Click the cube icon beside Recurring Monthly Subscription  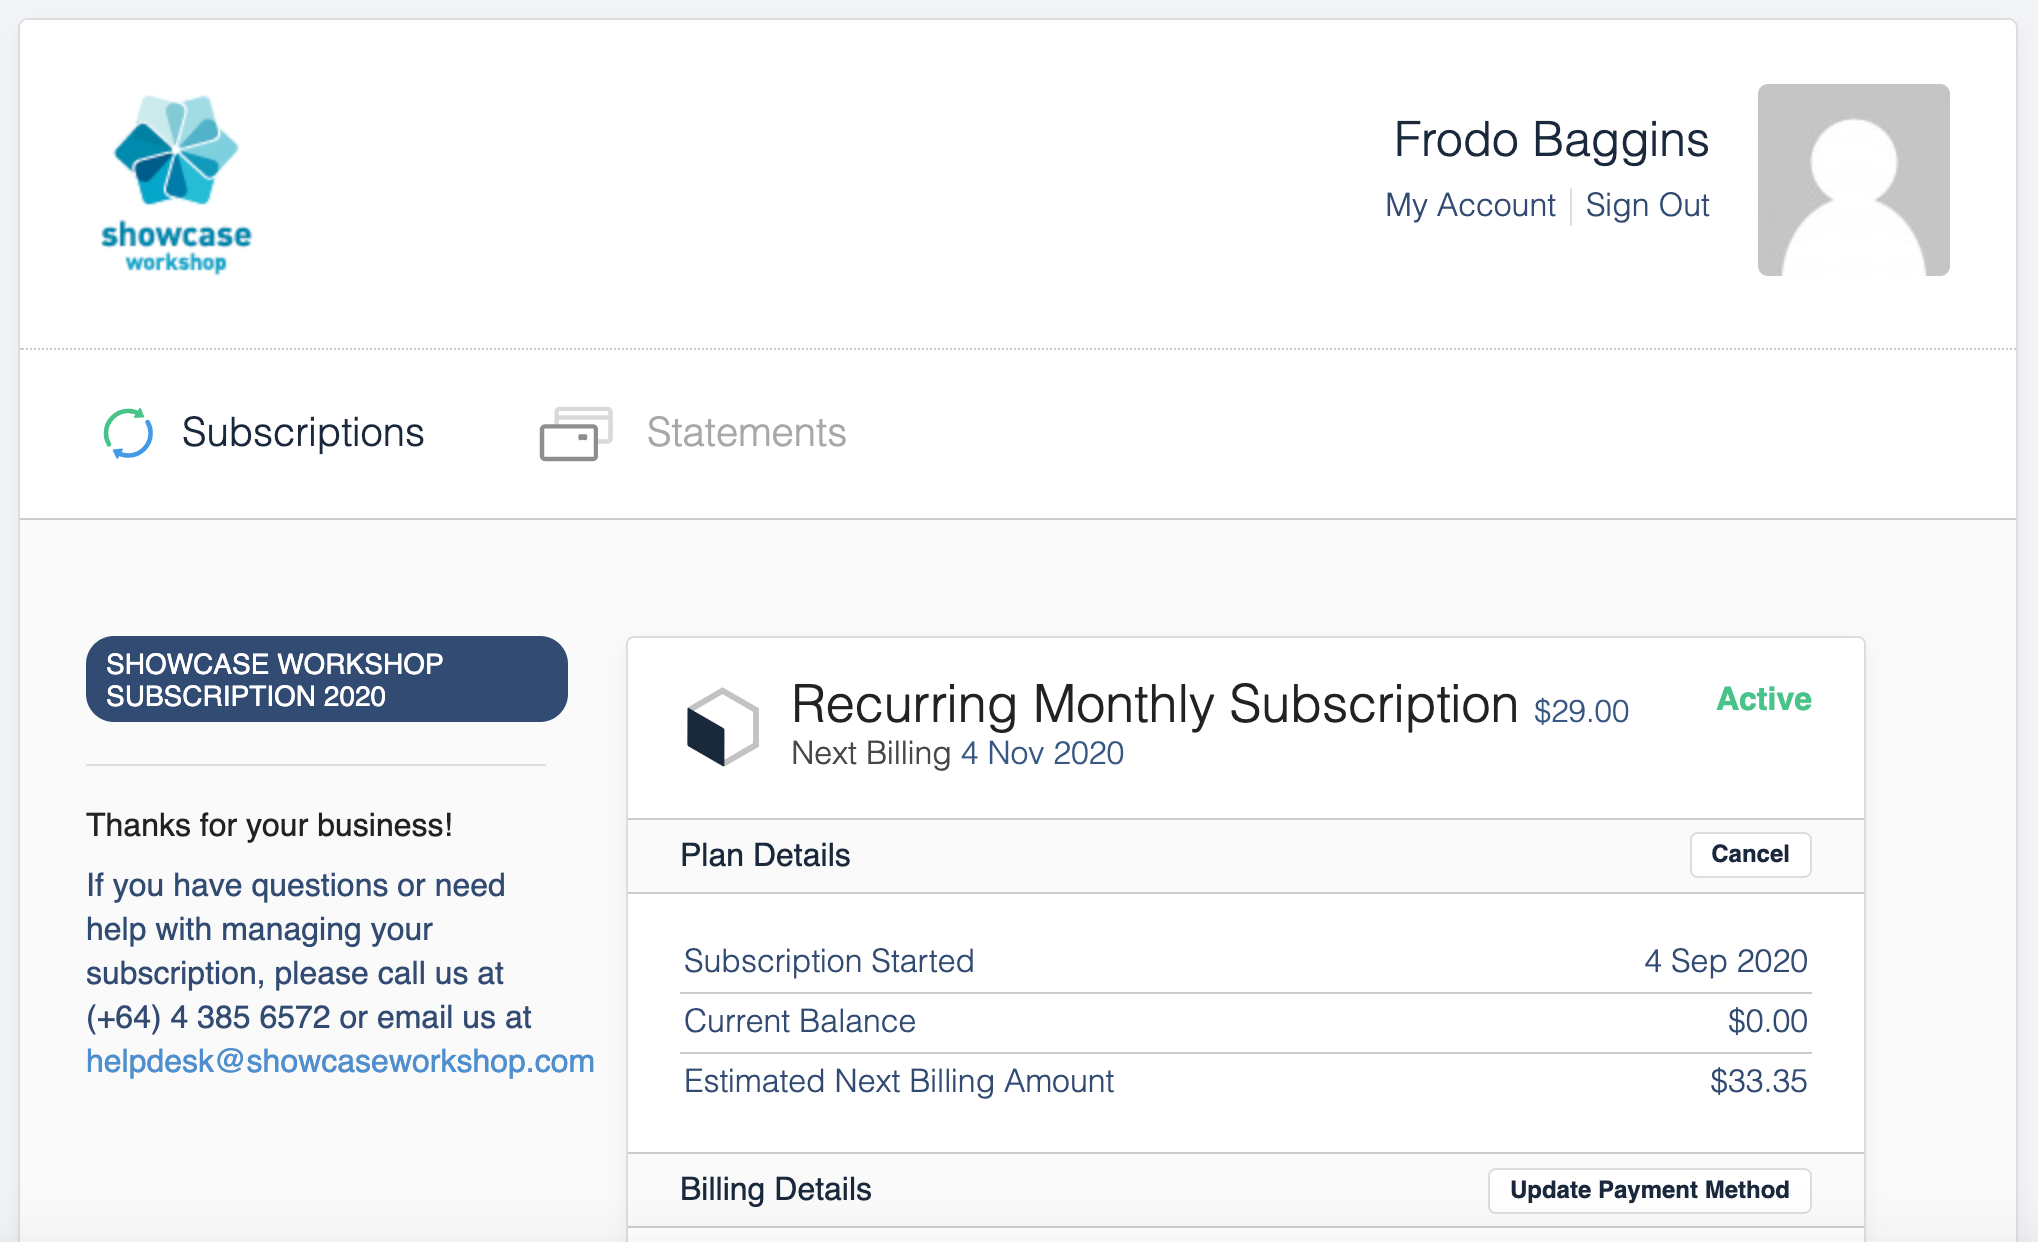pos(722,727)
